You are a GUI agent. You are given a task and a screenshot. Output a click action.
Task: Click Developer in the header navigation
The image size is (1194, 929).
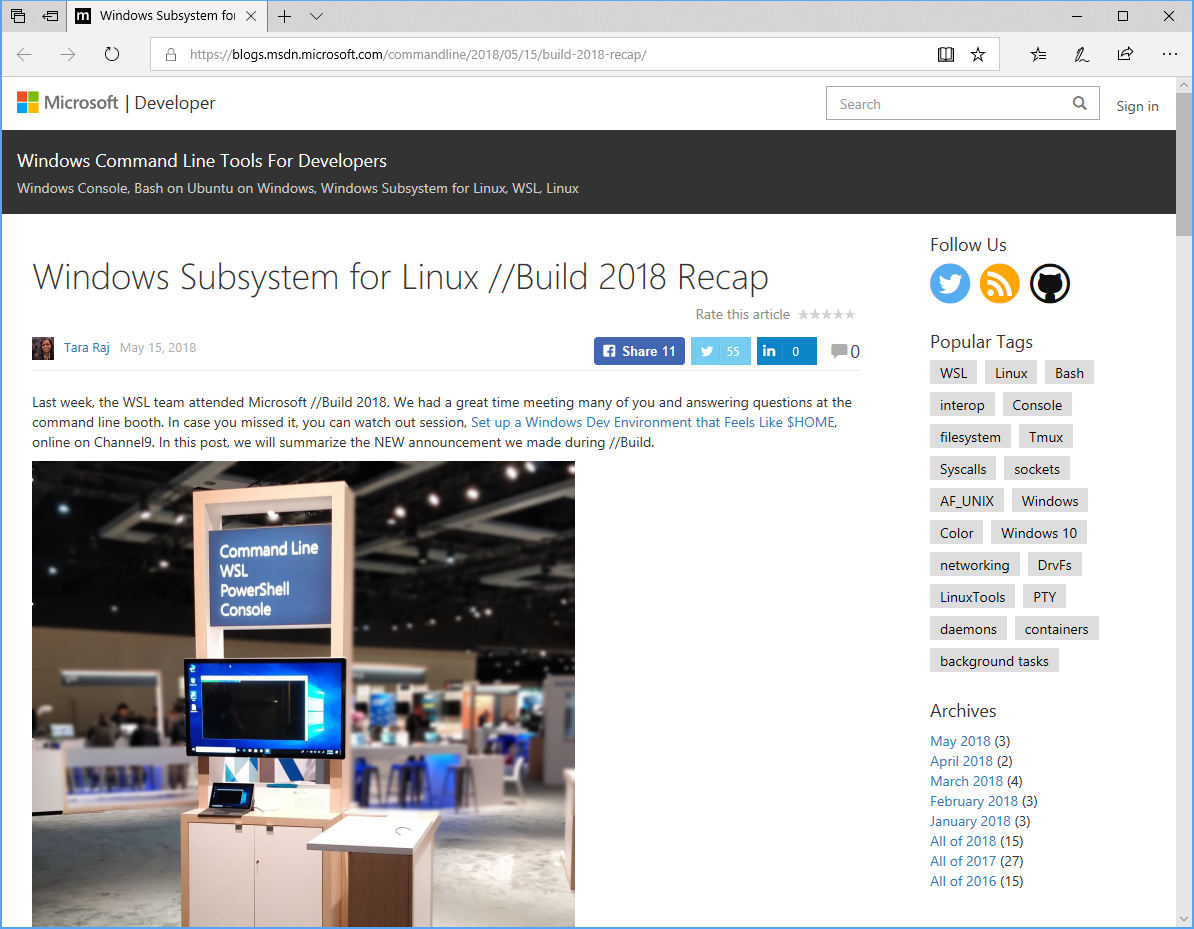(x=174, y=102)
